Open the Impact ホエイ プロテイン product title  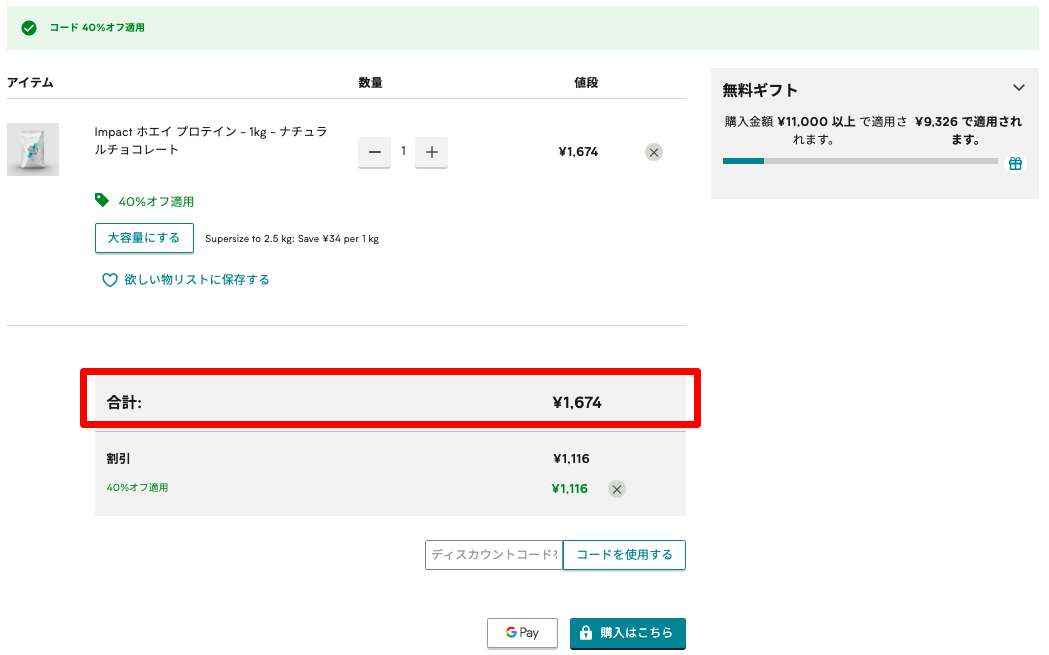[x=211, y=141]
